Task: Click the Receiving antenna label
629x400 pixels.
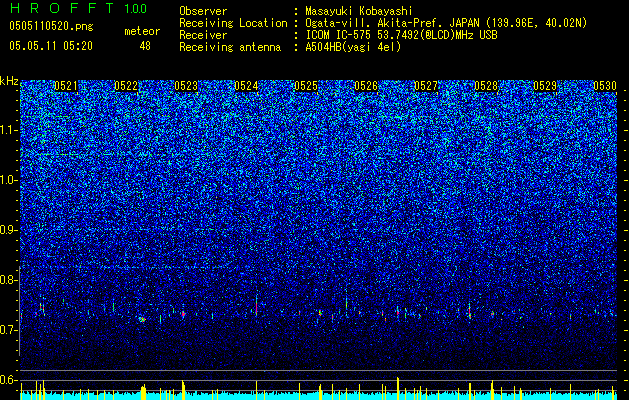Action: [x=230, y=47]
